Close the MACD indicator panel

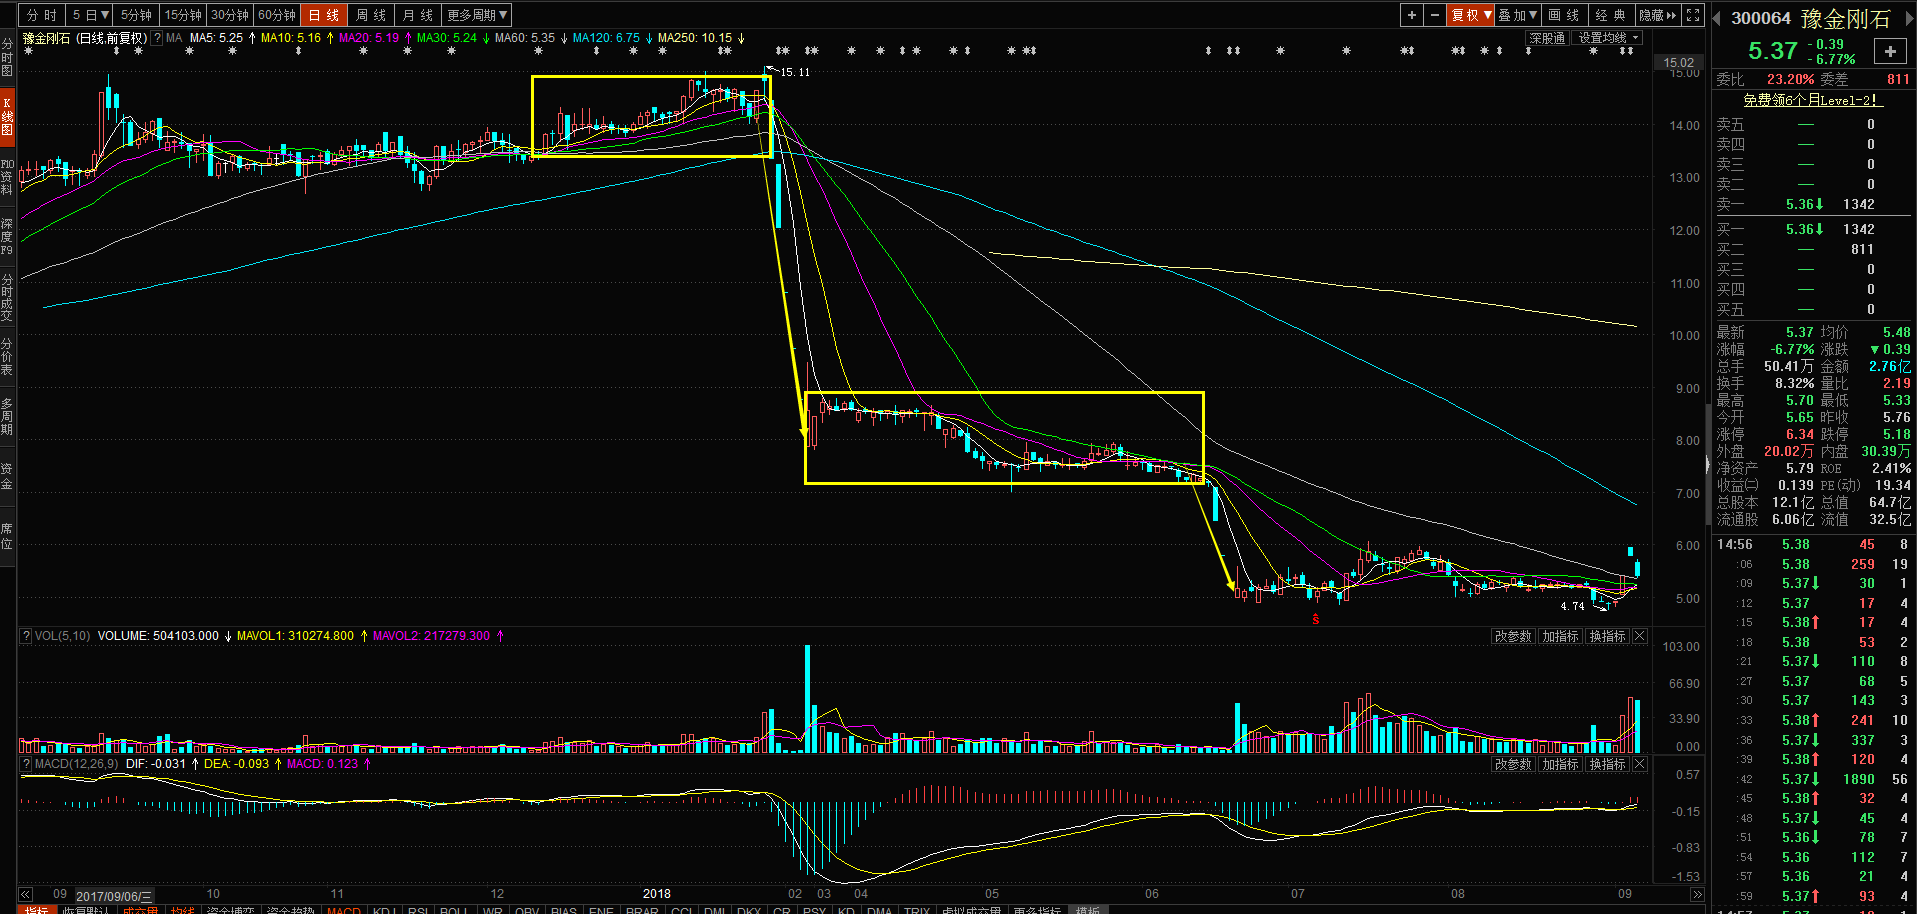[1640, 764]
